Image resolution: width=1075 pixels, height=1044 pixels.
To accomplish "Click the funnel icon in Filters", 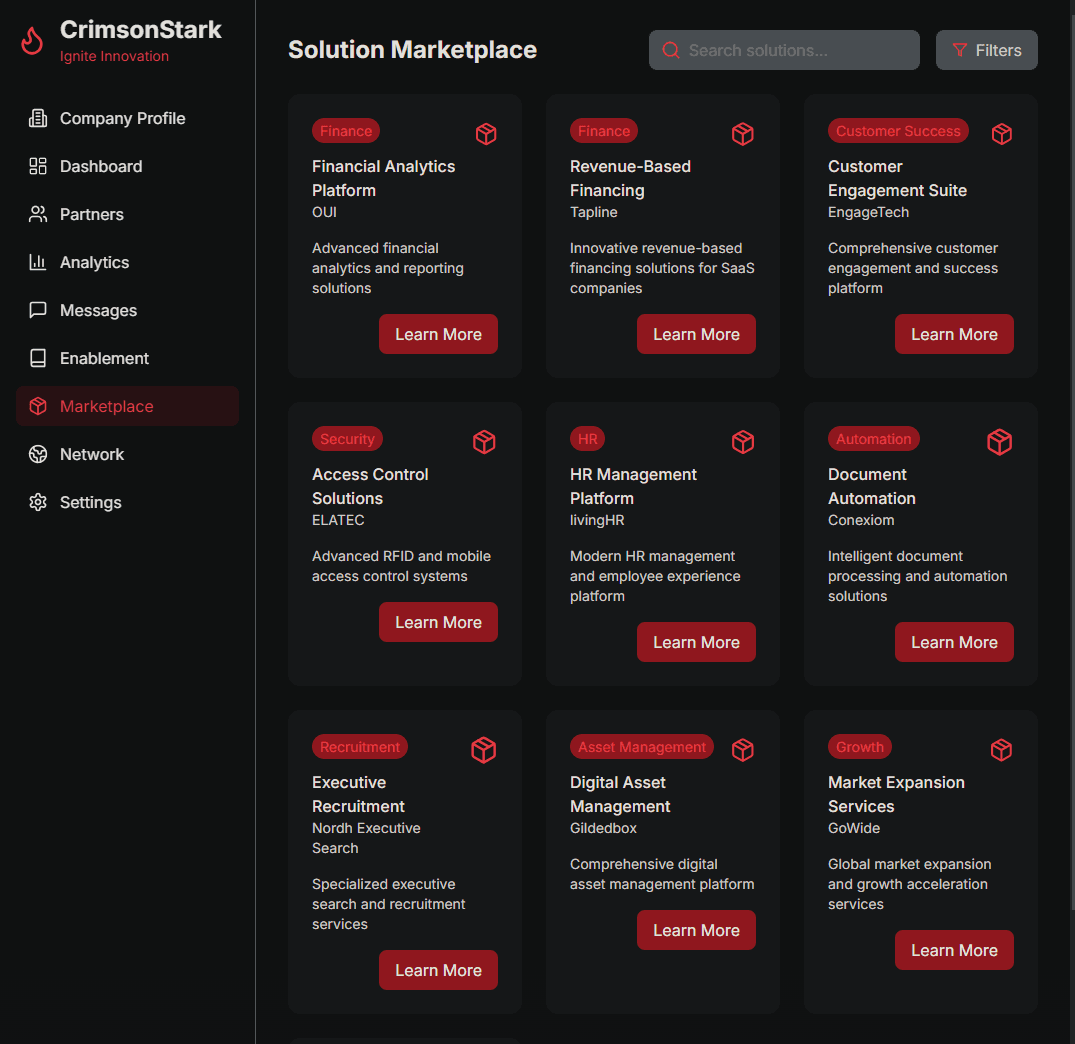I will point(960,50).
